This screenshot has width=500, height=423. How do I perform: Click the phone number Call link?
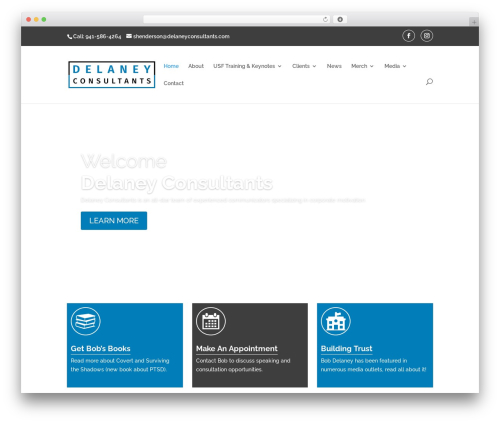click(94, 36)
